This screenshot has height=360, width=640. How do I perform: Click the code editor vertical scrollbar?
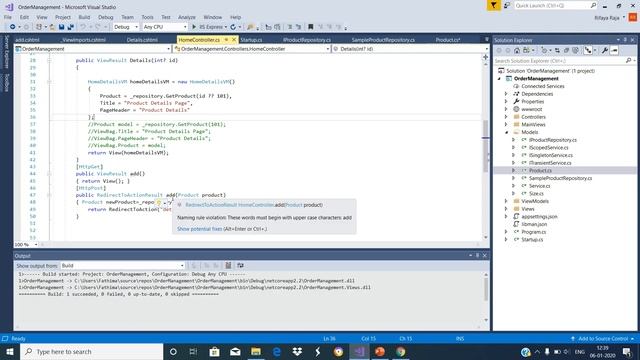click(485, 146)
